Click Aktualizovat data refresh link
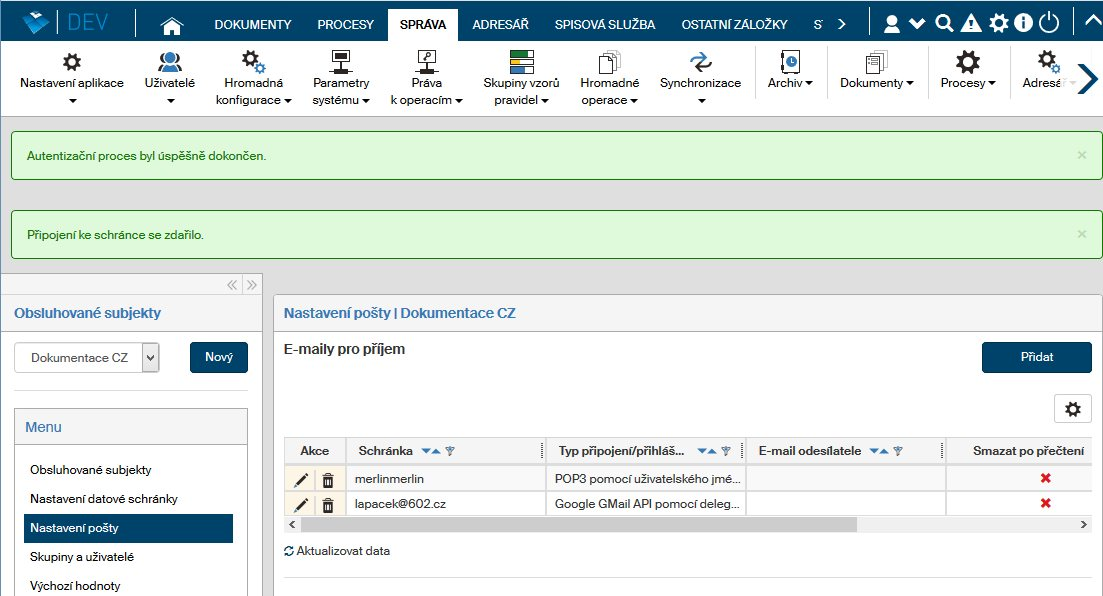 click(338, 551)
